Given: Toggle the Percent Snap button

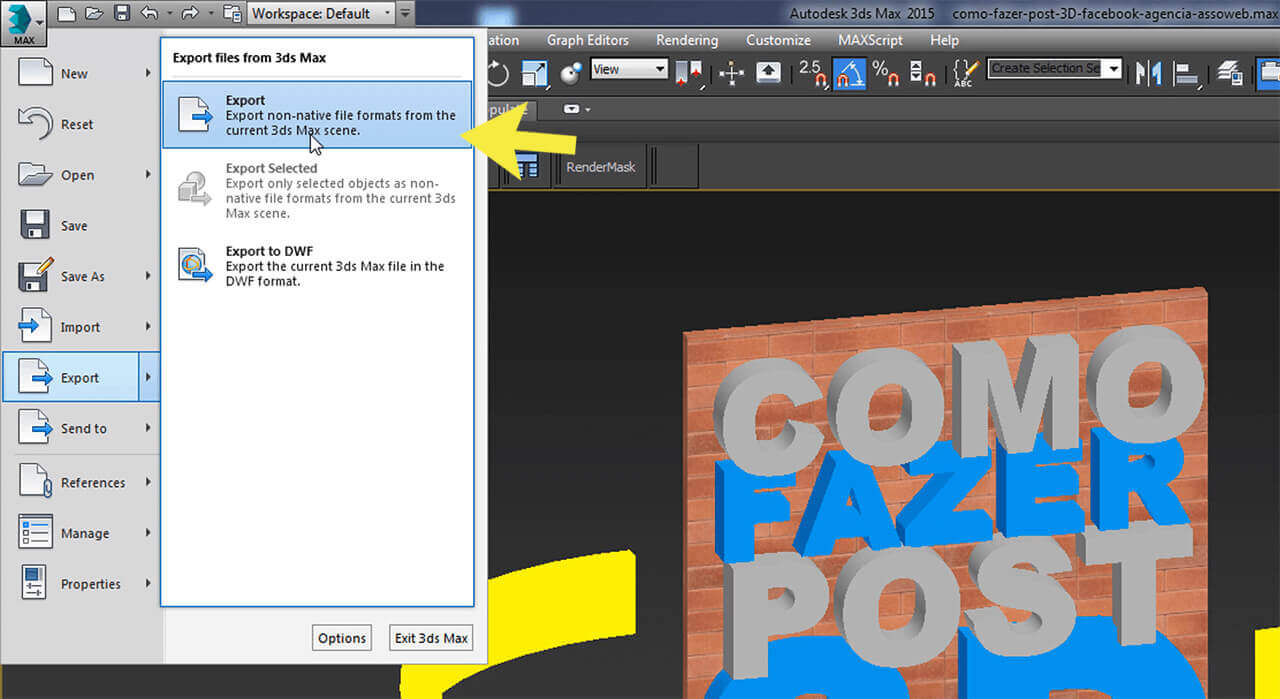Looking at the screenshot, I should coord(884,73).
